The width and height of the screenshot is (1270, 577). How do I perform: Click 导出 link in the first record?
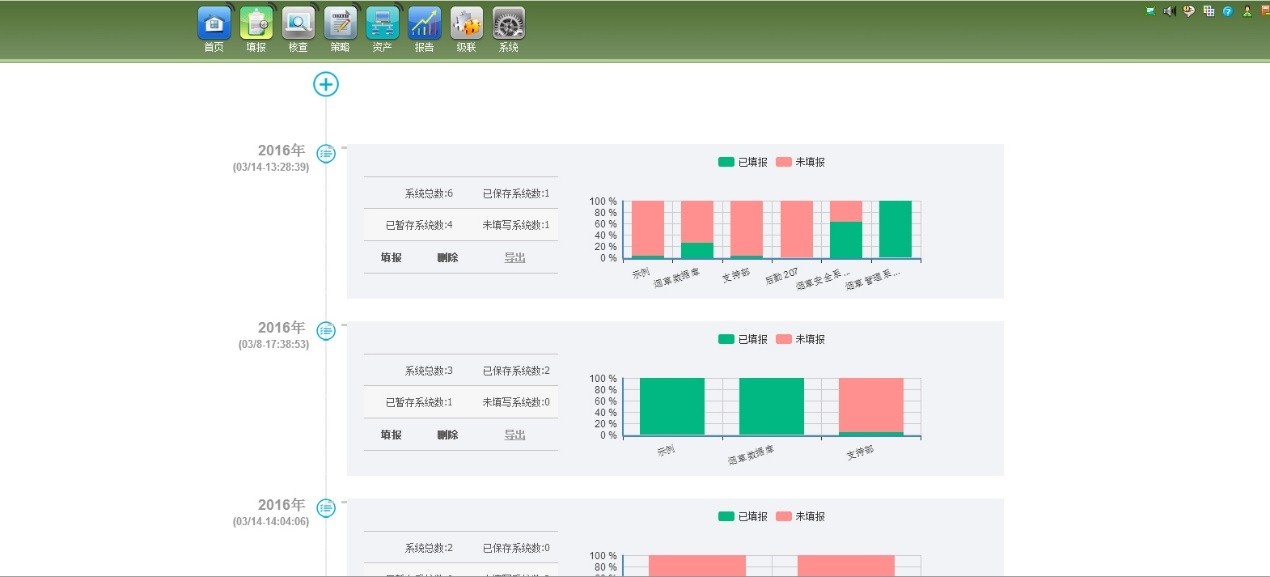tap(514, 257)
